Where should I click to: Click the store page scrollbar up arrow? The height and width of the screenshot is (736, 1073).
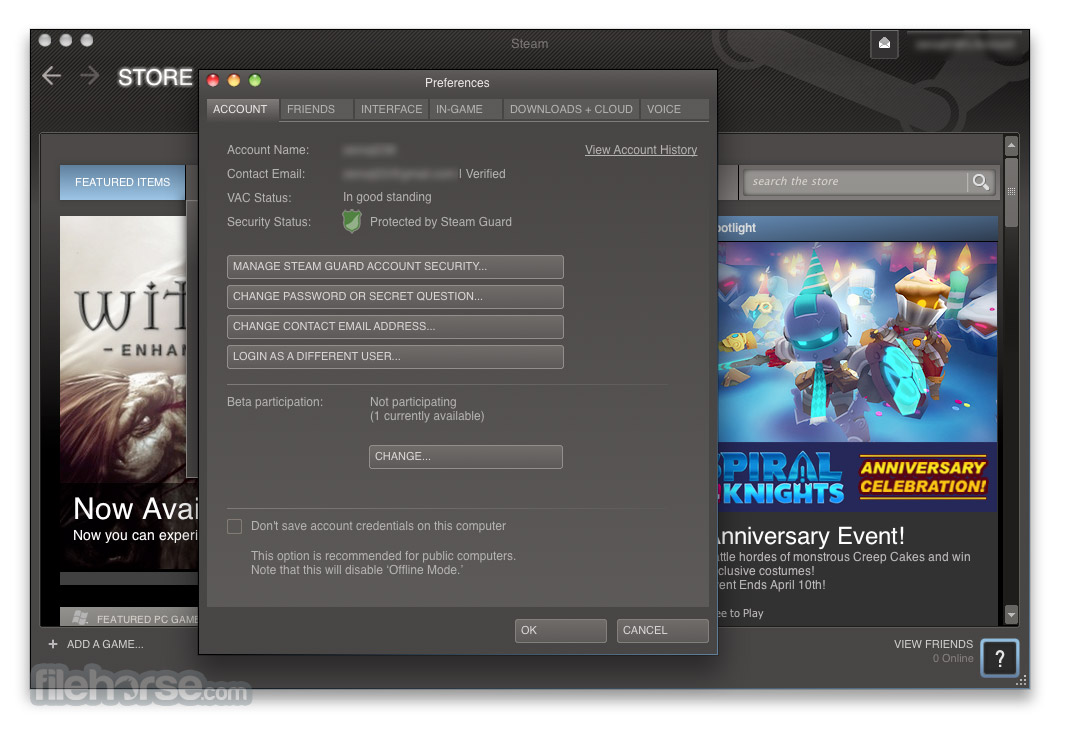[1011, 145]
